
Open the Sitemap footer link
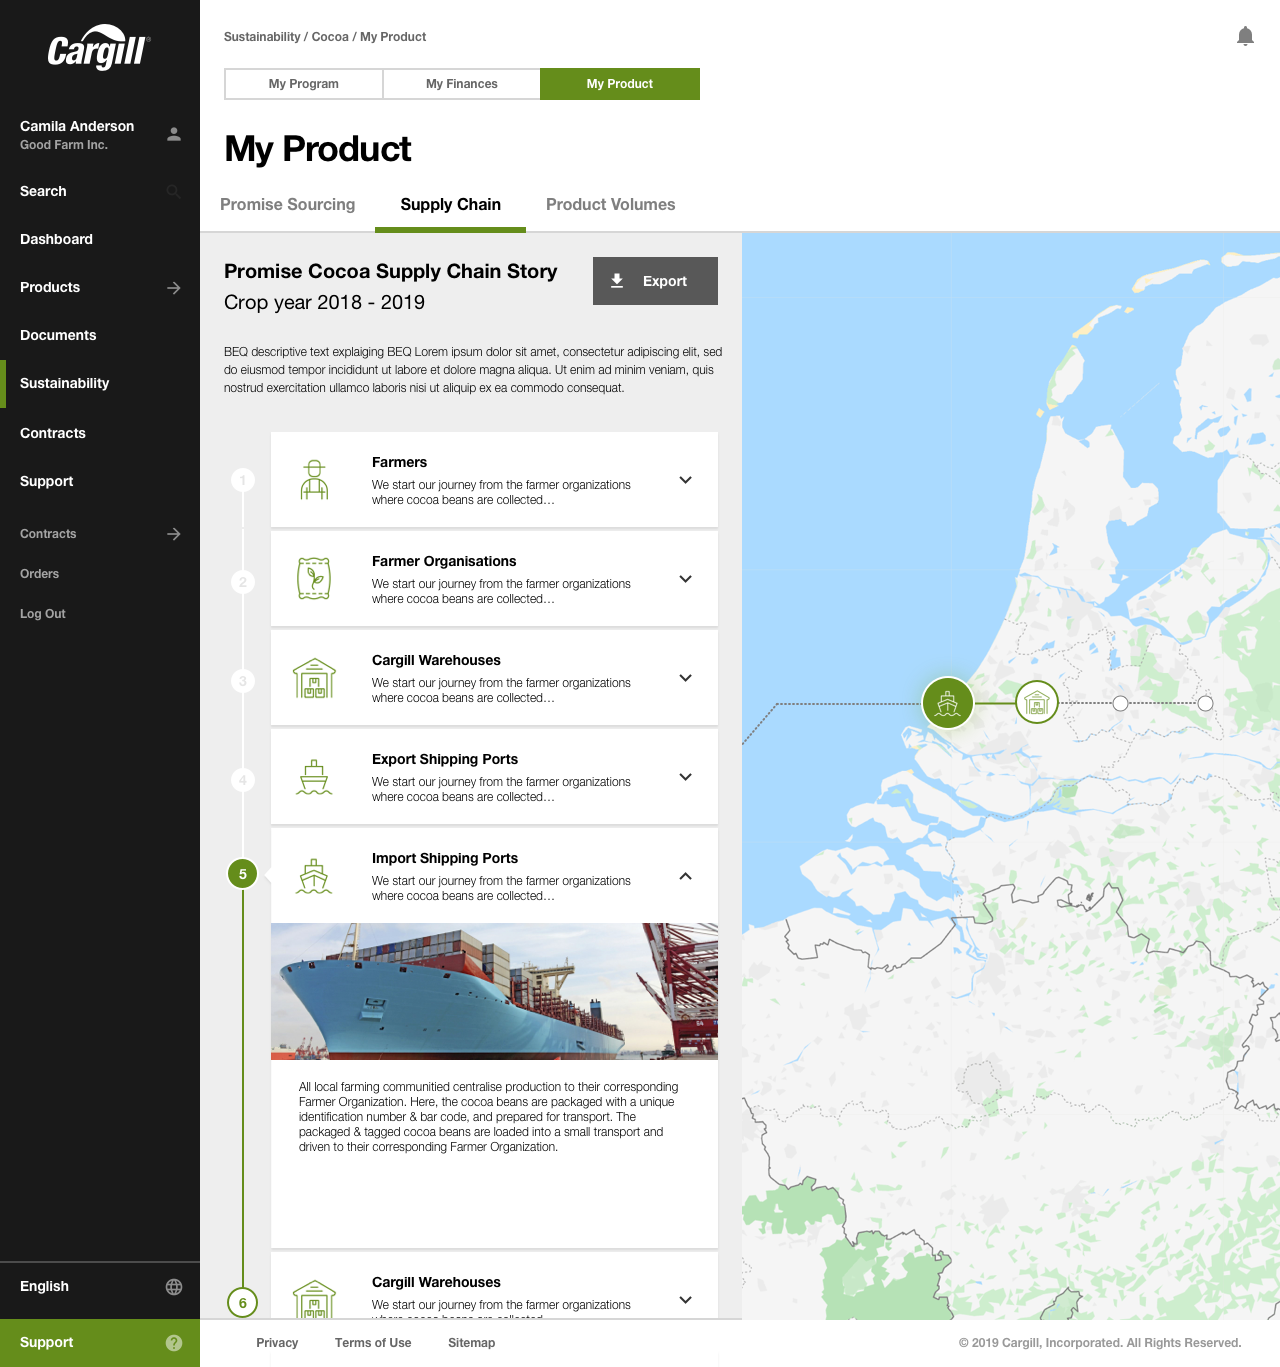pyautogui.click(x=472, y=1343)
